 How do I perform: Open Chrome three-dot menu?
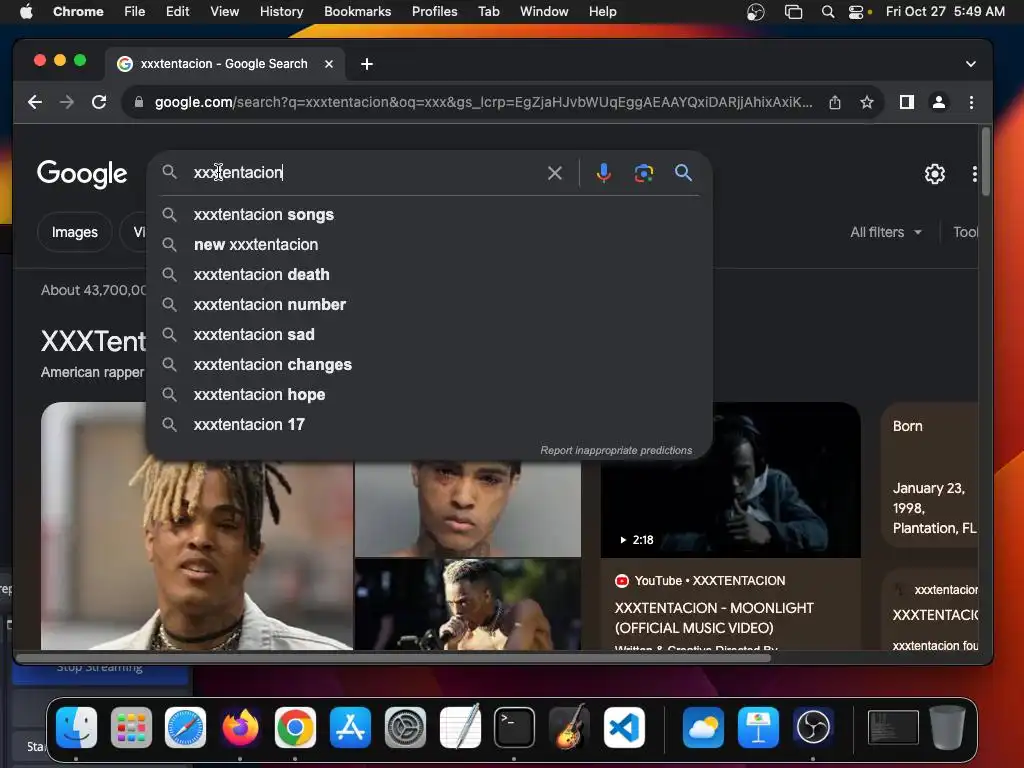[x=971, y=102]
